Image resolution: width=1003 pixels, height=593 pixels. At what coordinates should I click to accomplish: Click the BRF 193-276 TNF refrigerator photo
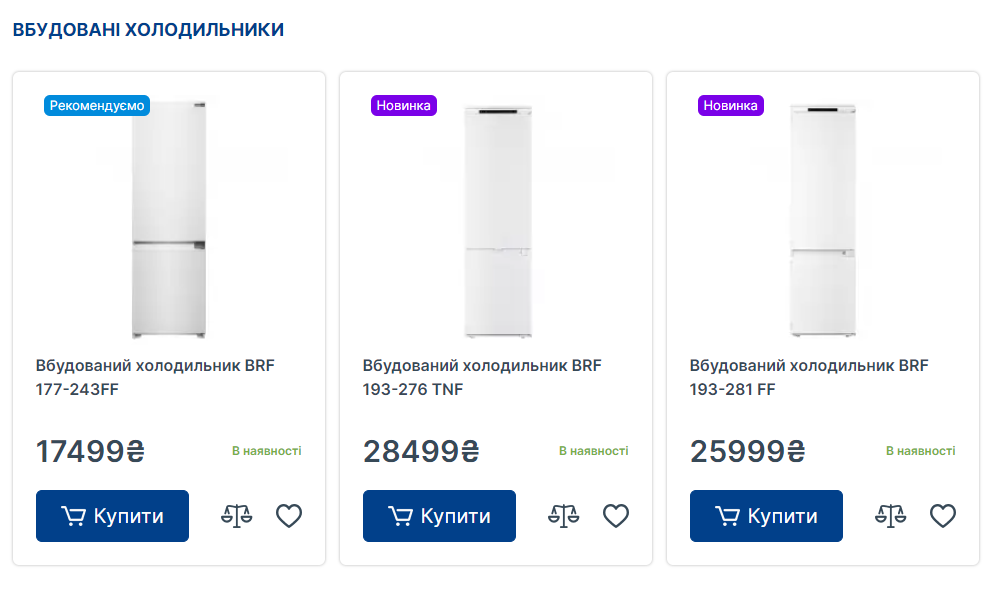497,220
